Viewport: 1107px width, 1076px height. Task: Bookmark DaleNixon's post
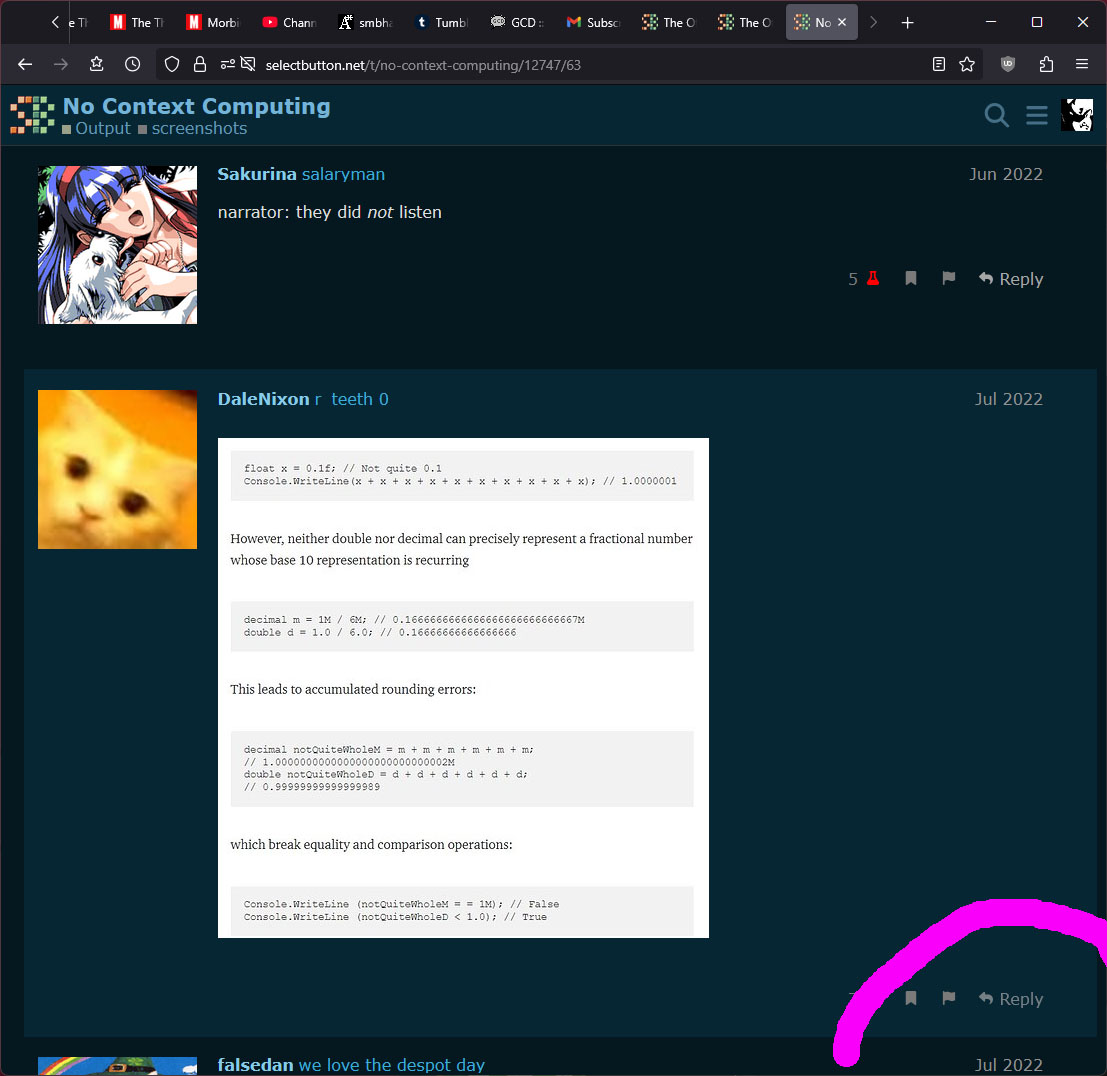(x=911, y=998)
